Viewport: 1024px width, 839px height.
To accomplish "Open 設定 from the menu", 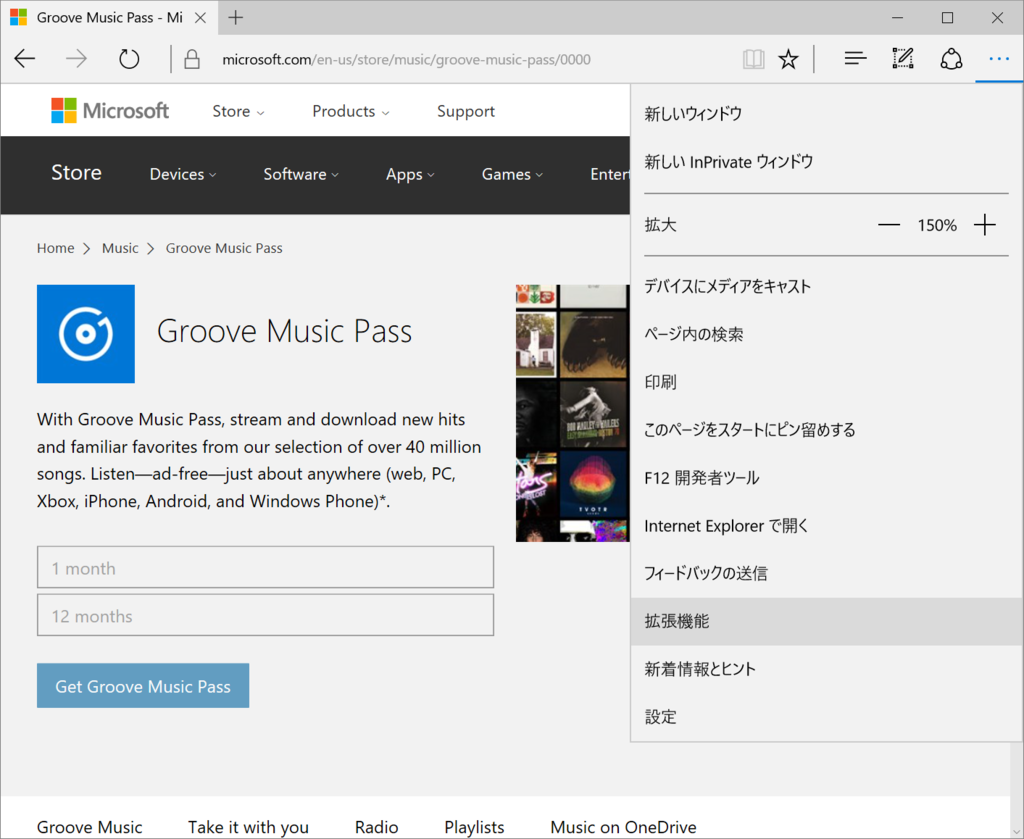I will tap(827, 717).
